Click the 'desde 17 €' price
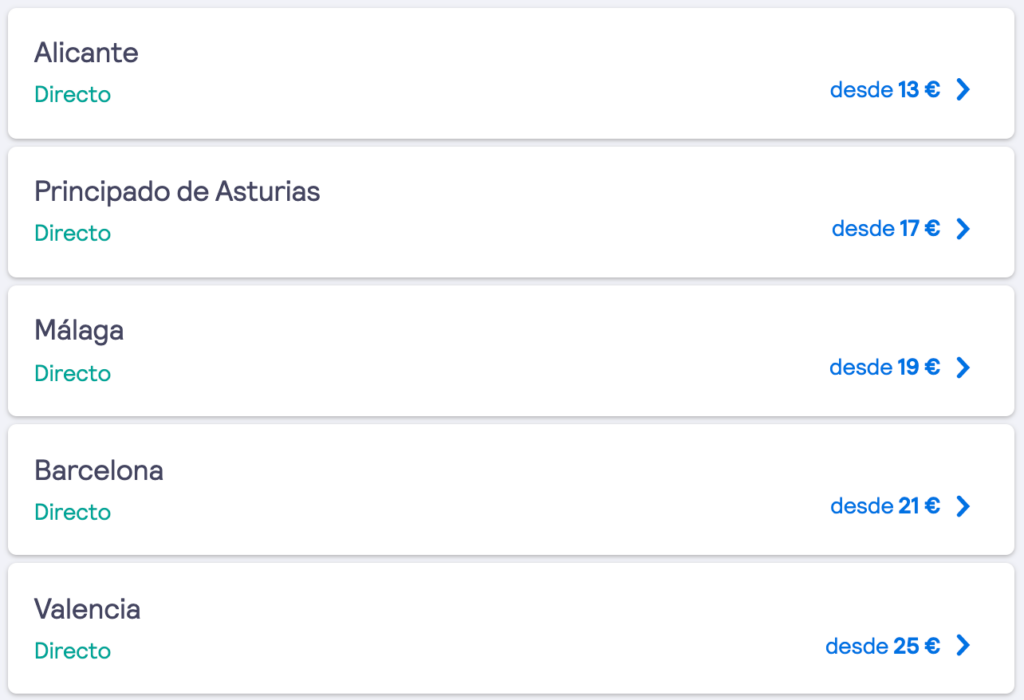Image resolution: width=1024 pixels, height=700 pixels. pyautogui.click(x=886, y=229)
